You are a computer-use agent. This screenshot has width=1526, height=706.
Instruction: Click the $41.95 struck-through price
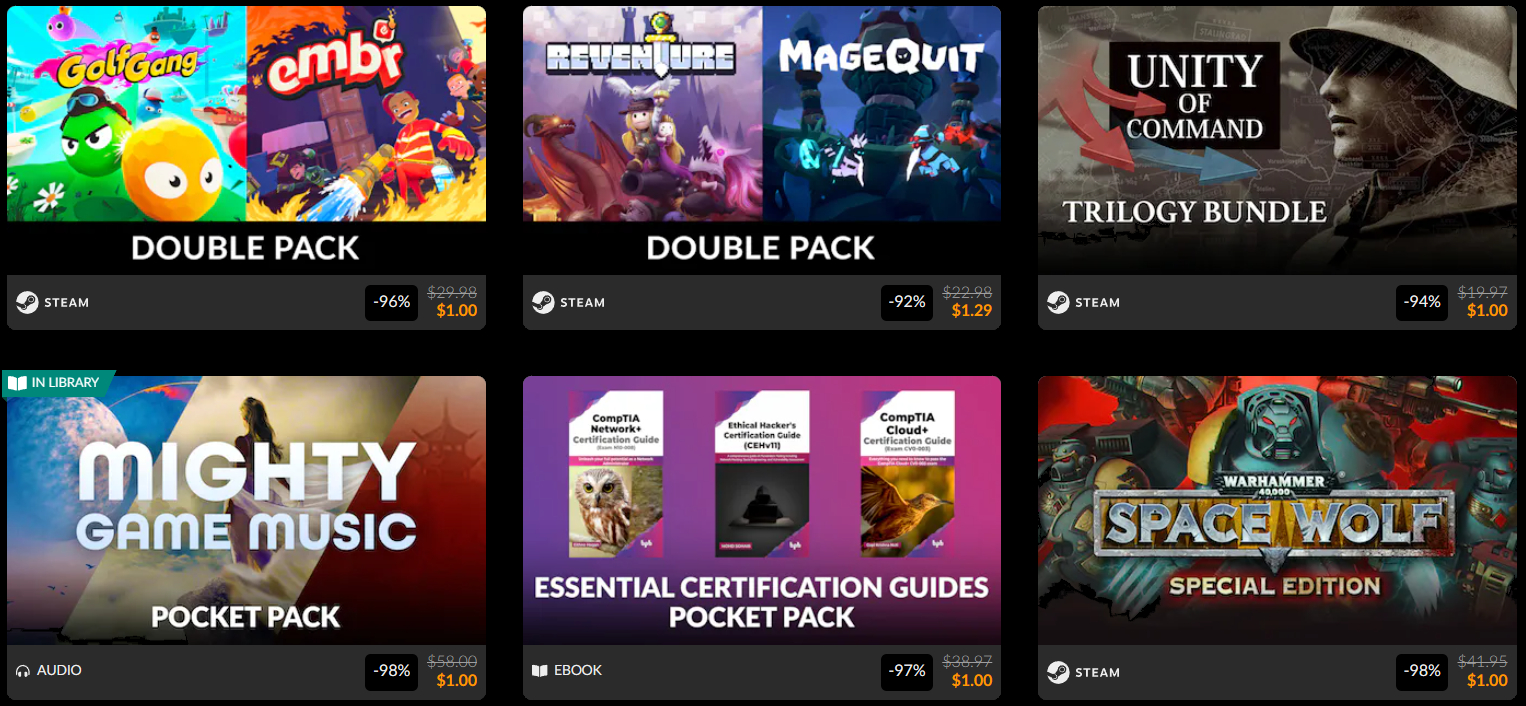pyautogui.click(x=1483, y=662)
